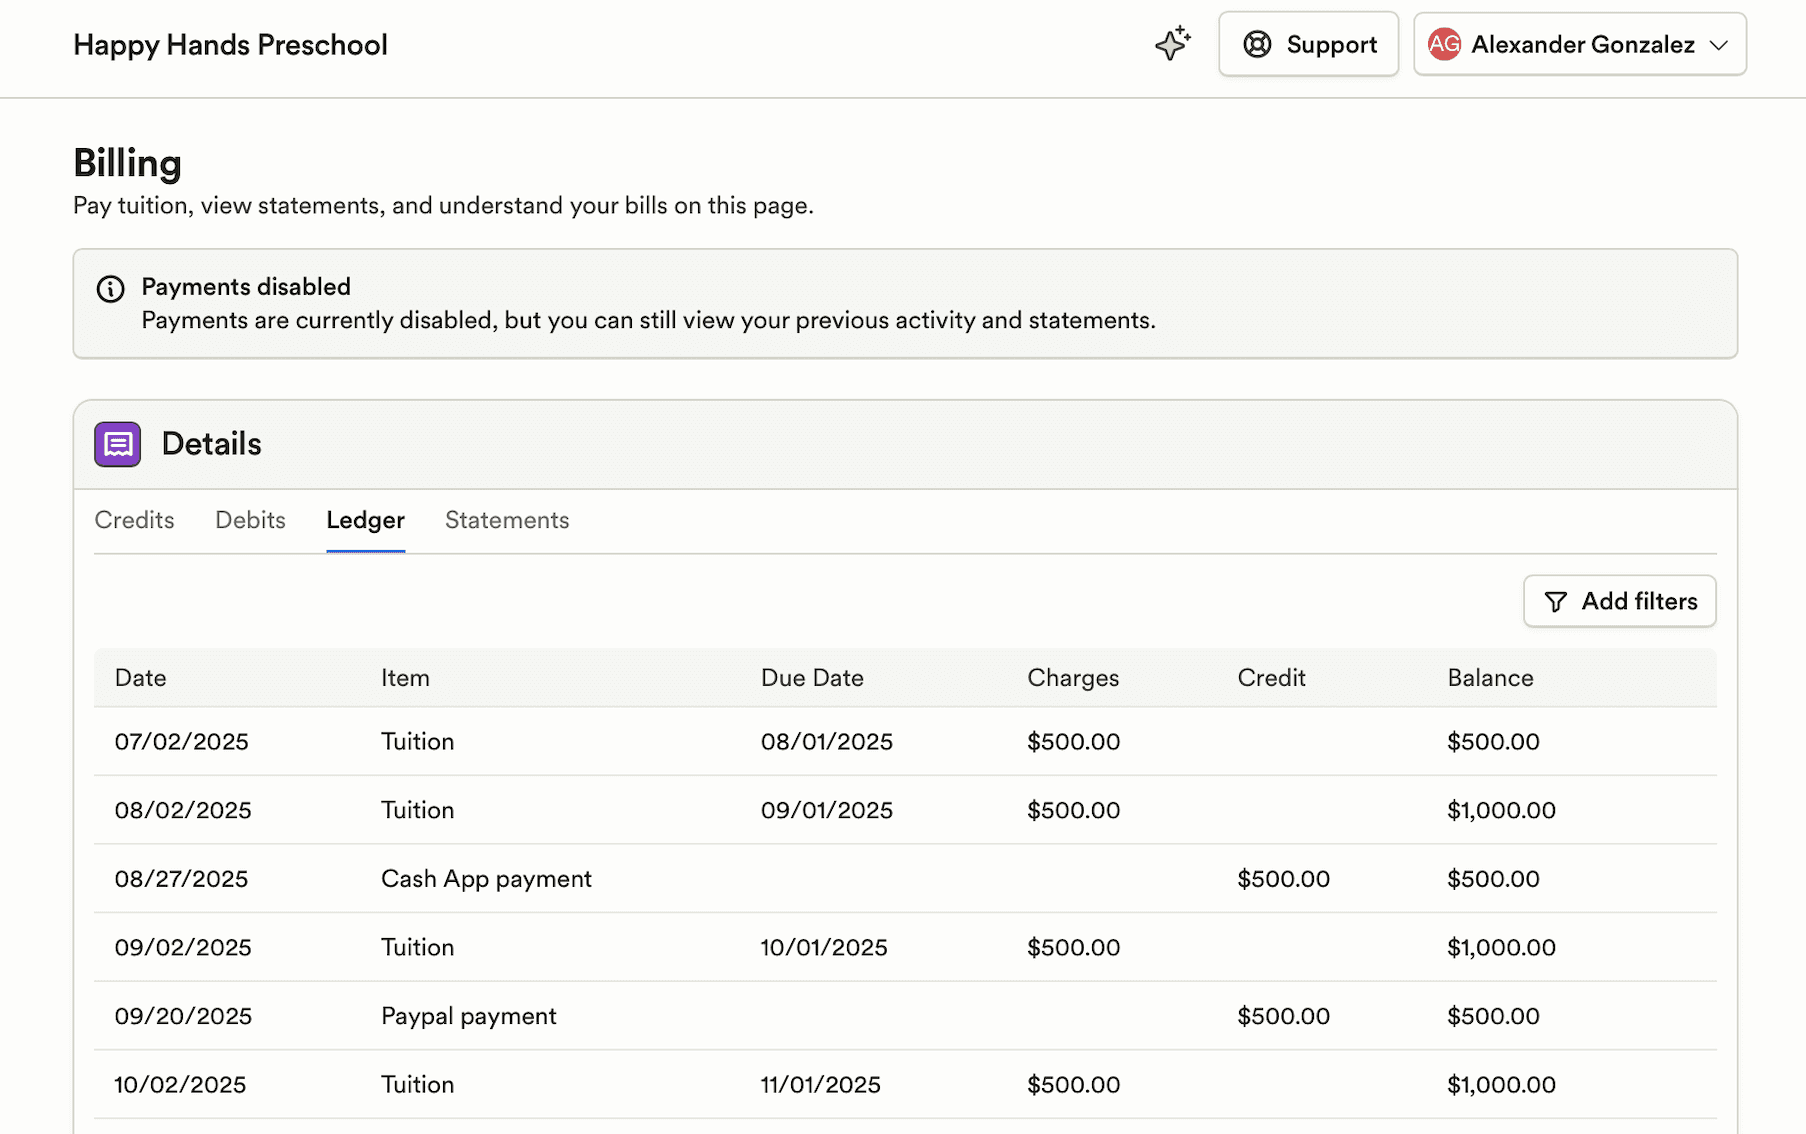The image size is (1806, 1134).
Task: Switch to the Credits tab
Action: tap(134, 520)
